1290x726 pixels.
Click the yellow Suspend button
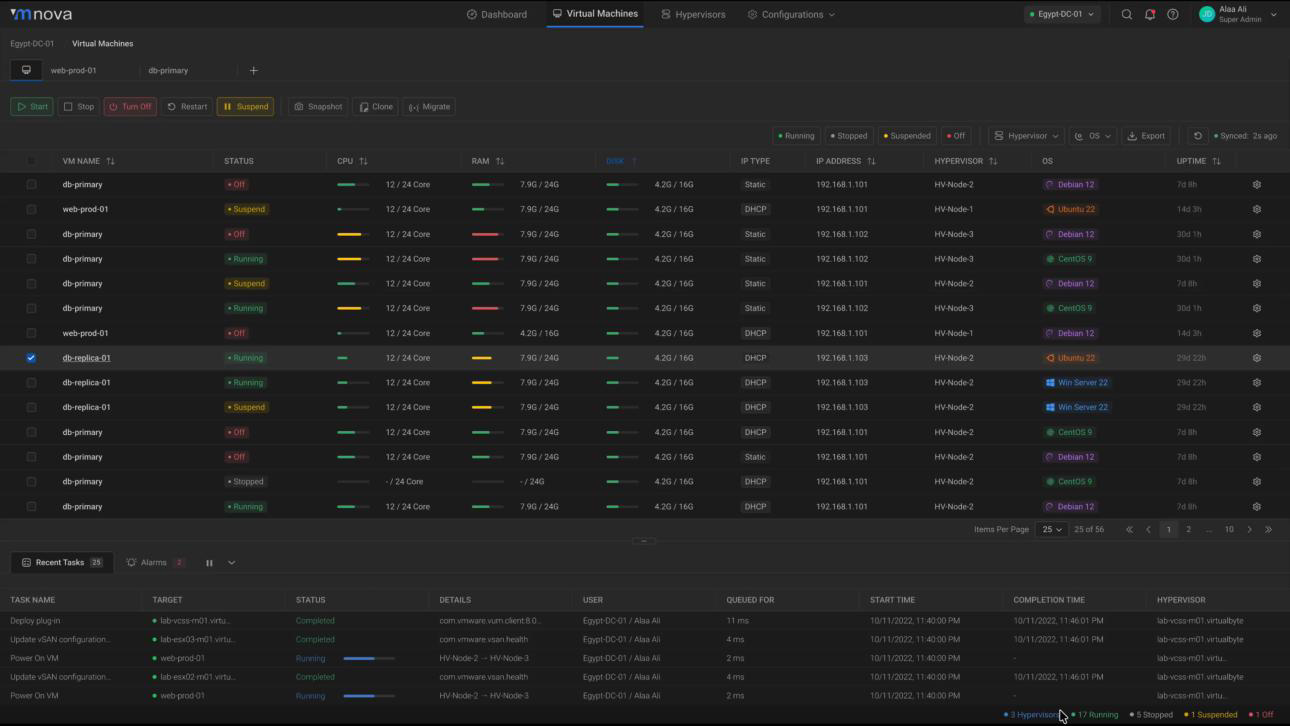pos(245,107)
